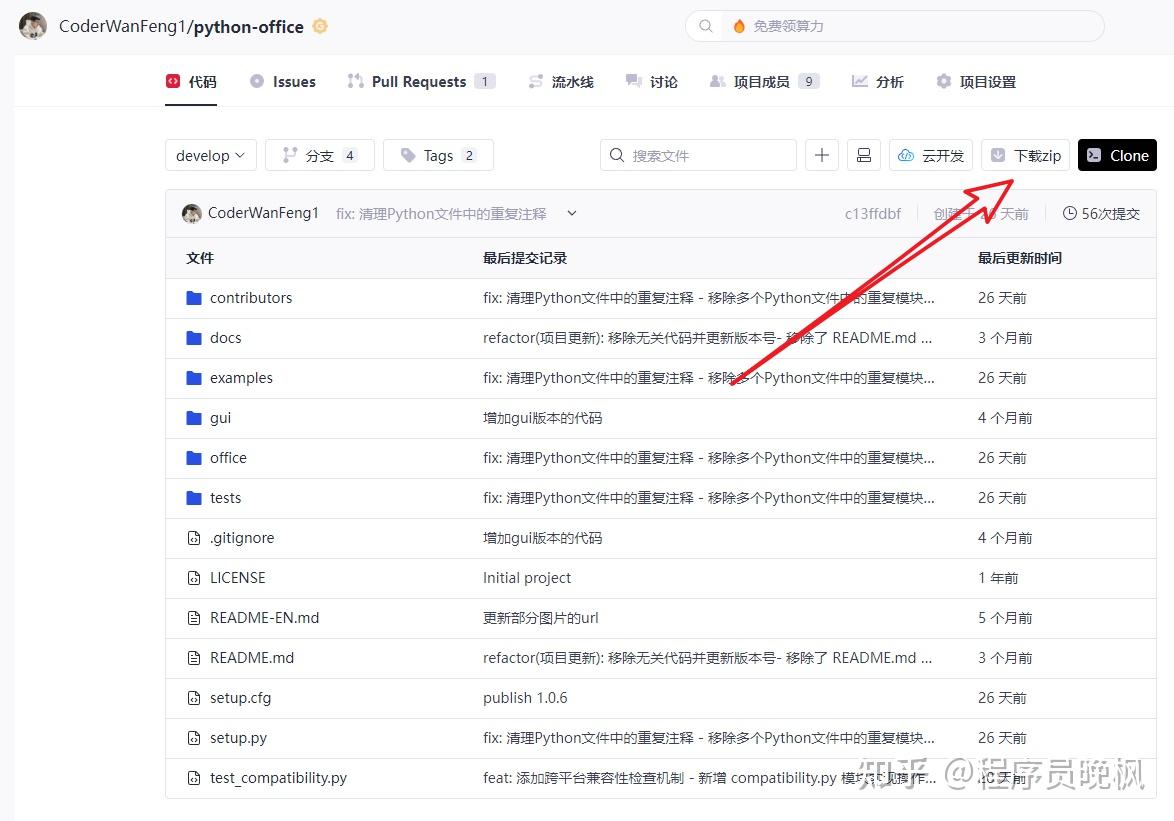Expand the commit message chevron after 清理Python文件
The width and height of the screenshot is (1174, 821).
(x=571, y=213)
